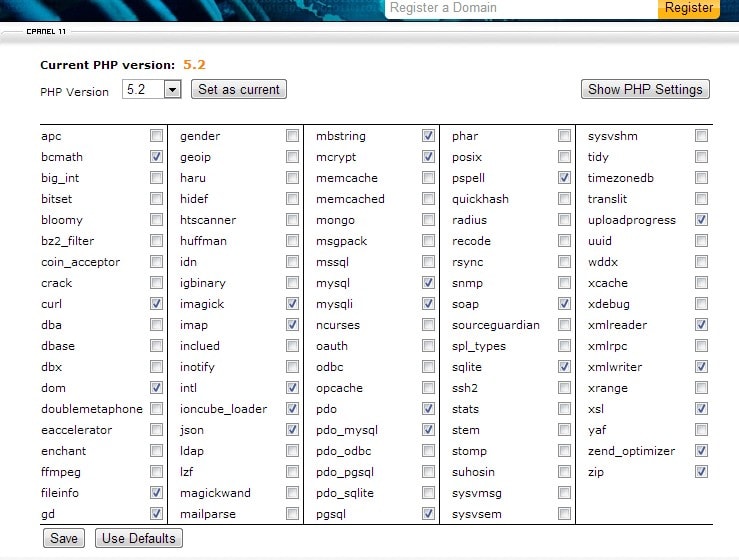The width and height of the screenshot is (739, 560).
Task: Uncheck the ioncube_loader checkbox
Action: (x=292, y=409)
